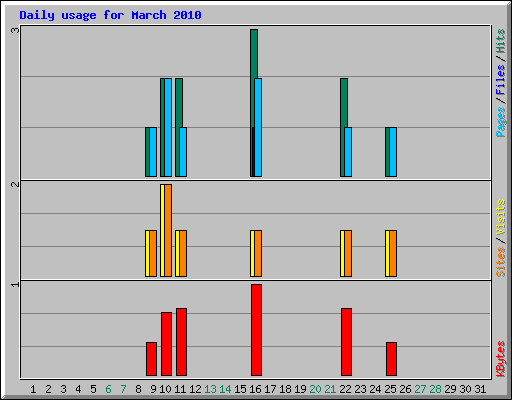Select the orange Sites bar for day 9
The width and height of the screenshot is (512, 400).
point(153,253)
